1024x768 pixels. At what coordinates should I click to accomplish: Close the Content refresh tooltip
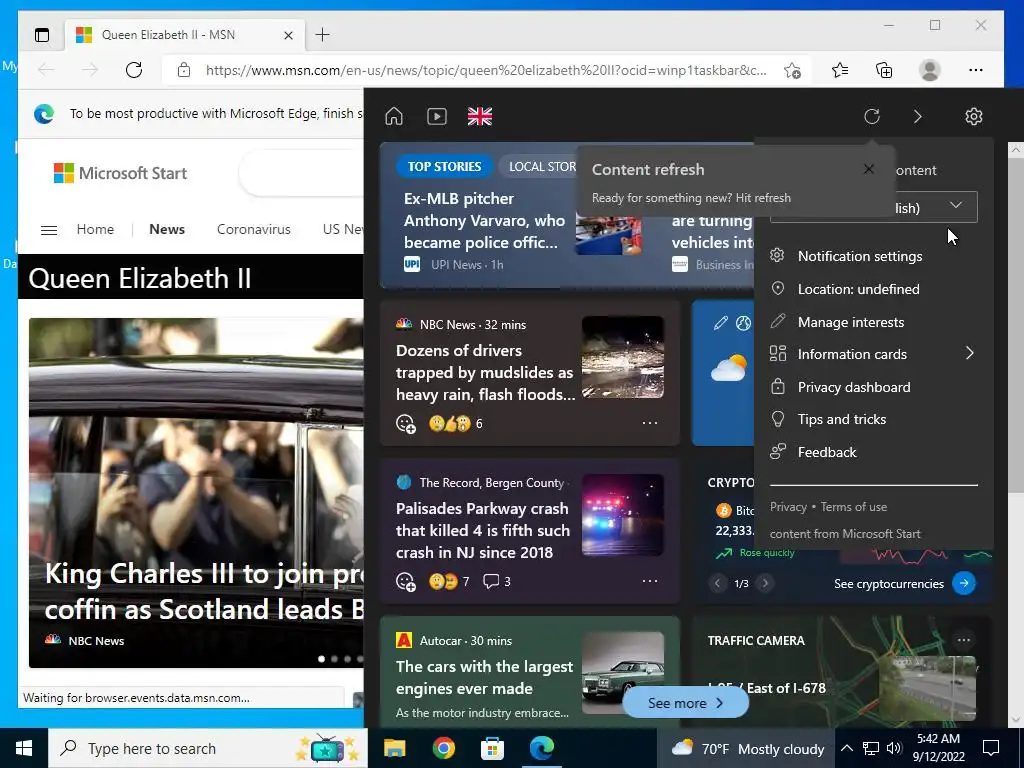(x=869, y=169)
